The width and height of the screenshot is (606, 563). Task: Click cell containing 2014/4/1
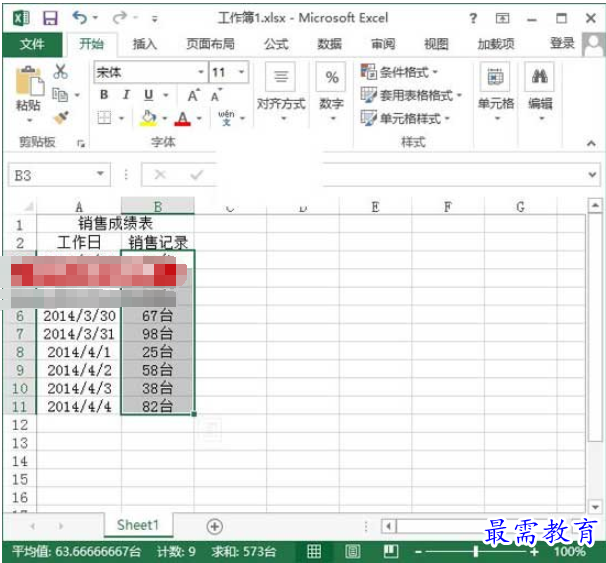pyautogui.click(x=79, y=352)
